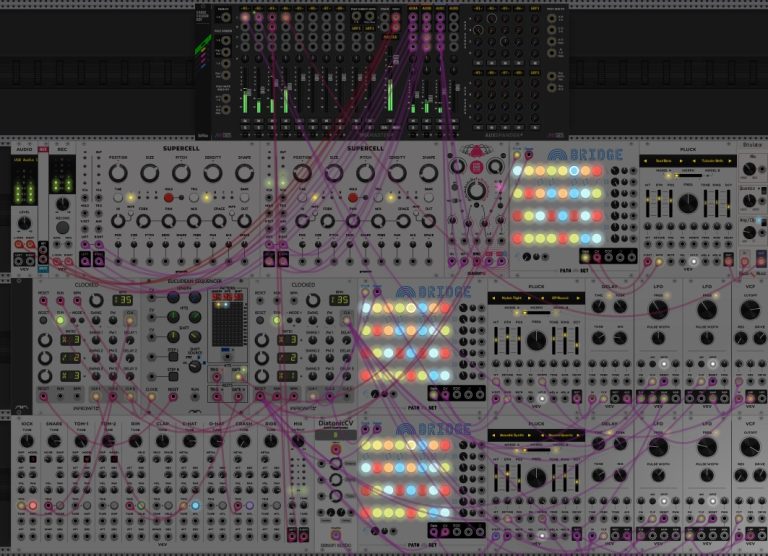Click lower STEP button on Euclidean Sequencer
The image size is (768, 556).
173,376
